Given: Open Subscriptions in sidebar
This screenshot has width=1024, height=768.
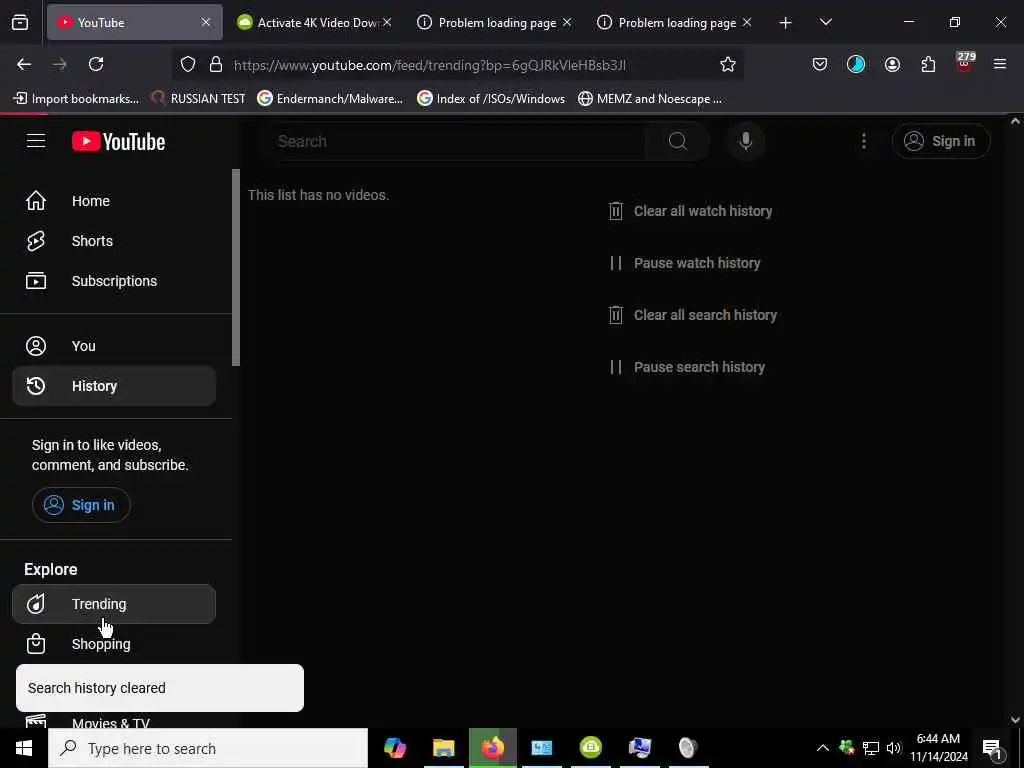Looking at the screenshot, I should pyautogui.click(x=114, y=281).
